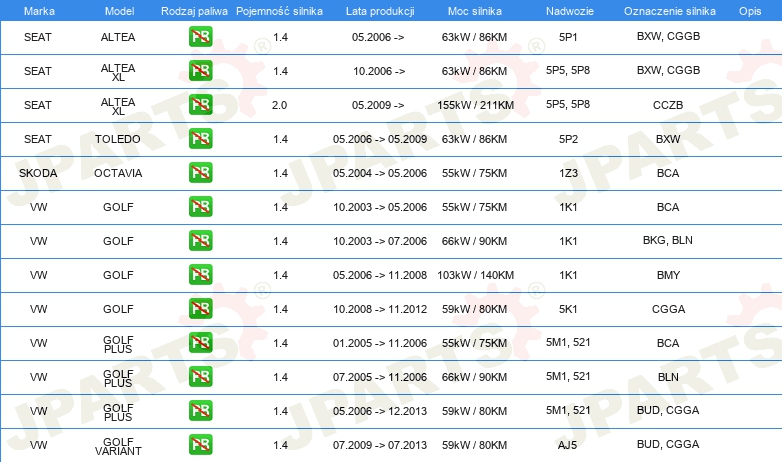Click production date 05.2009 ->
Viewport: 782px width, 462px height.
378,105
